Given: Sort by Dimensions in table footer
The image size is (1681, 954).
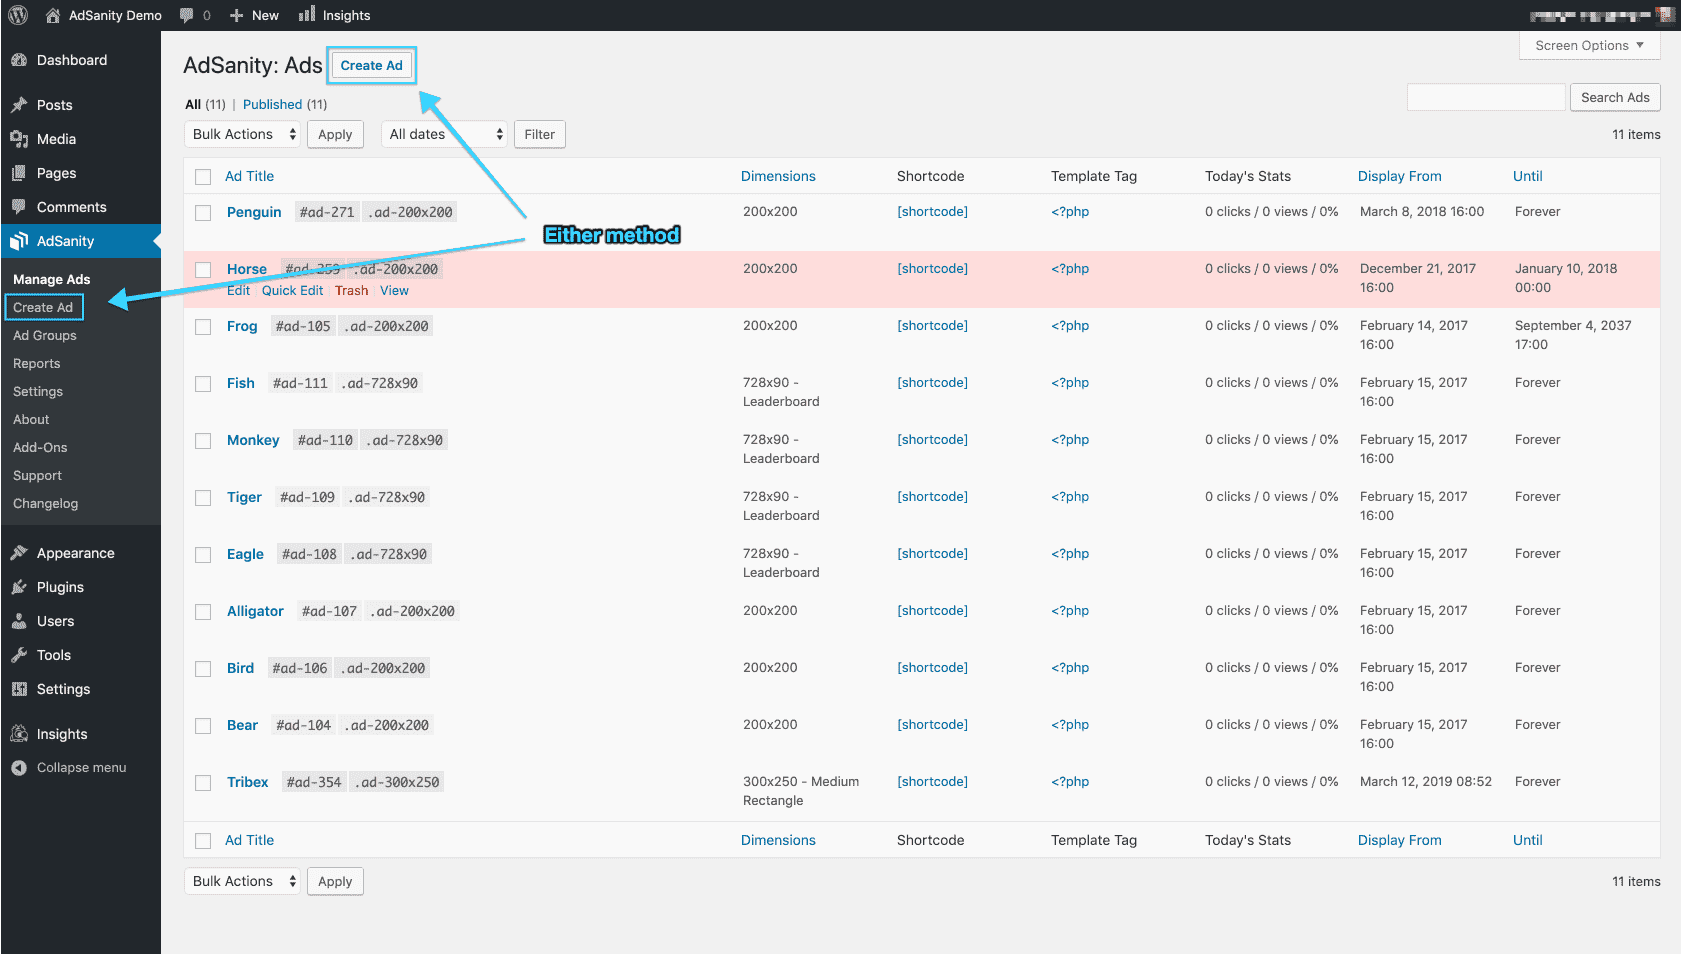Looking at the screenshot, I should [x=778, y=840].
